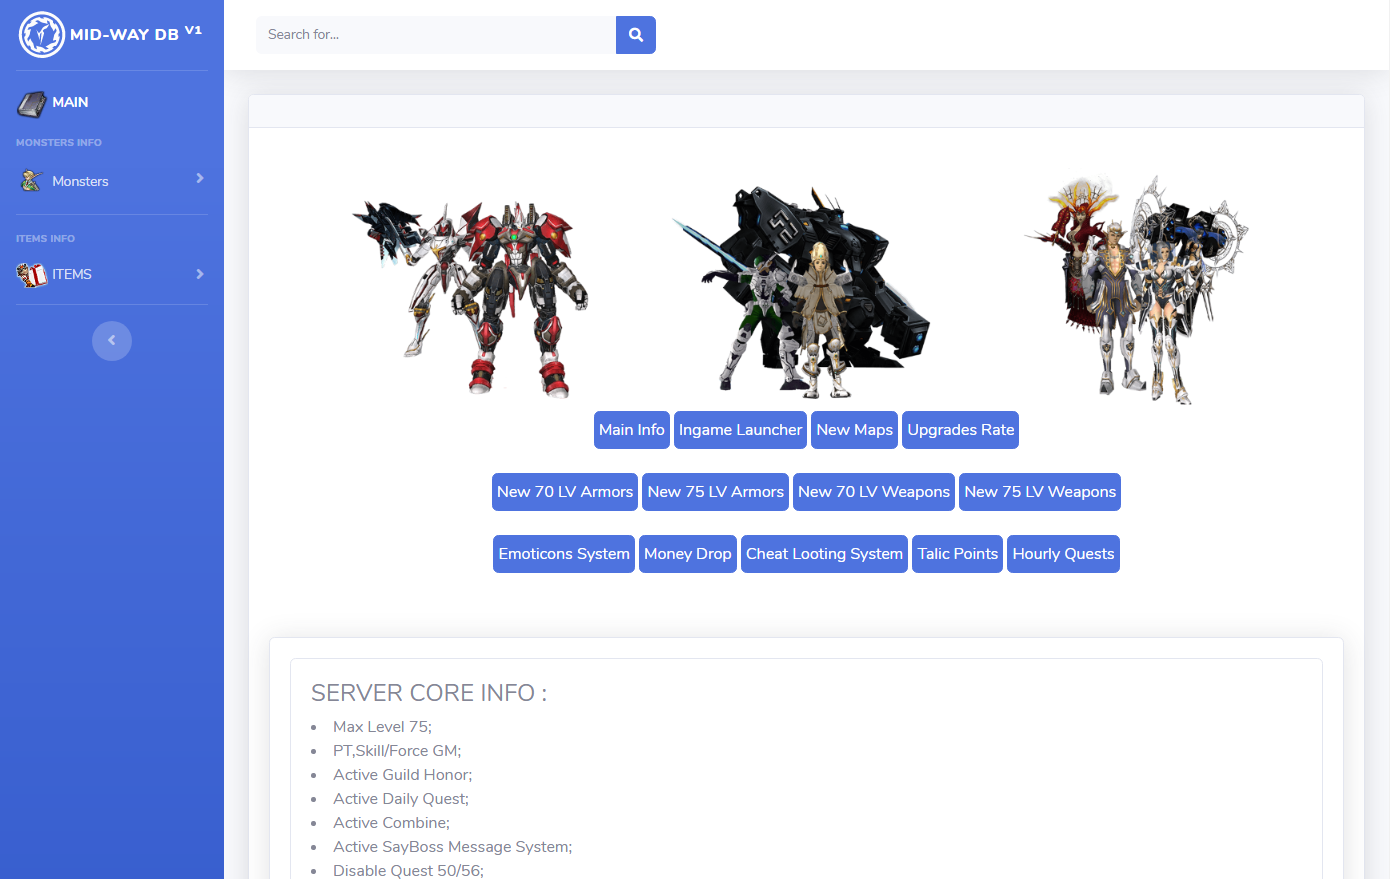The width and height of the screenshot is (1390, 879).
Task: Click the SERVER CORE INFO heading
Action: tap(429, 693)
